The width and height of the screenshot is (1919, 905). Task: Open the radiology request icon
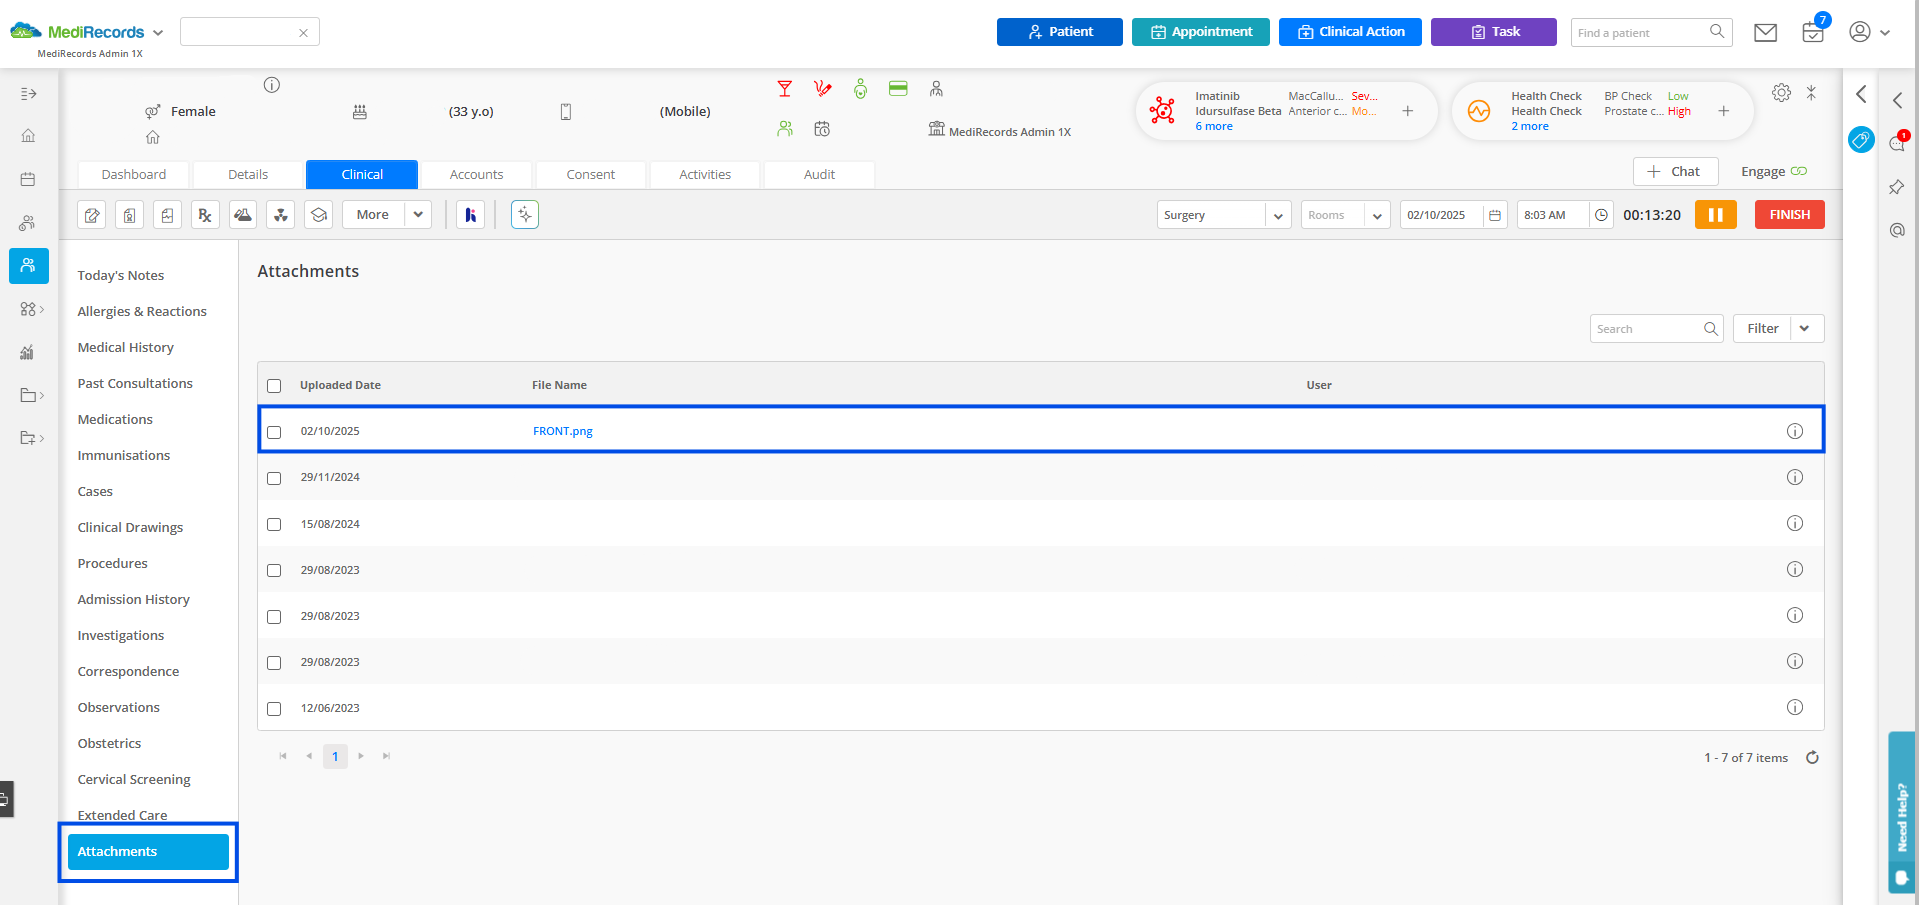(281, 214)
